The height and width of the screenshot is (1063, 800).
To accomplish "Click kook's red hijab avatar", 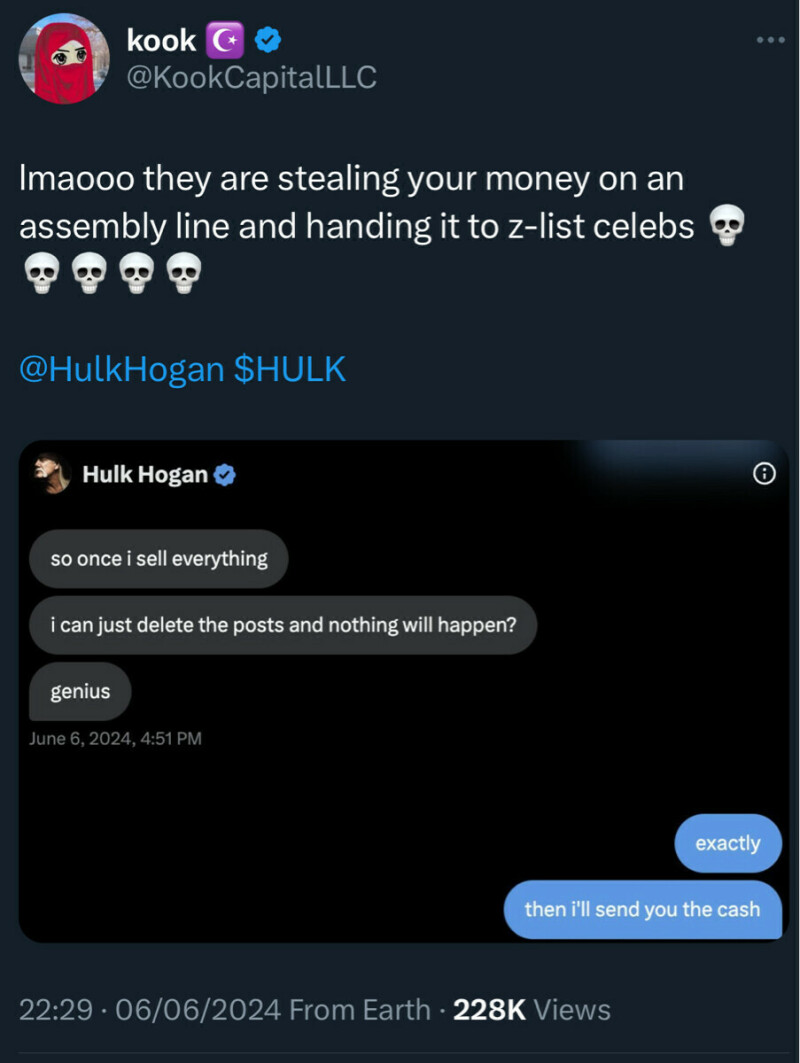I will coord(64,59).
